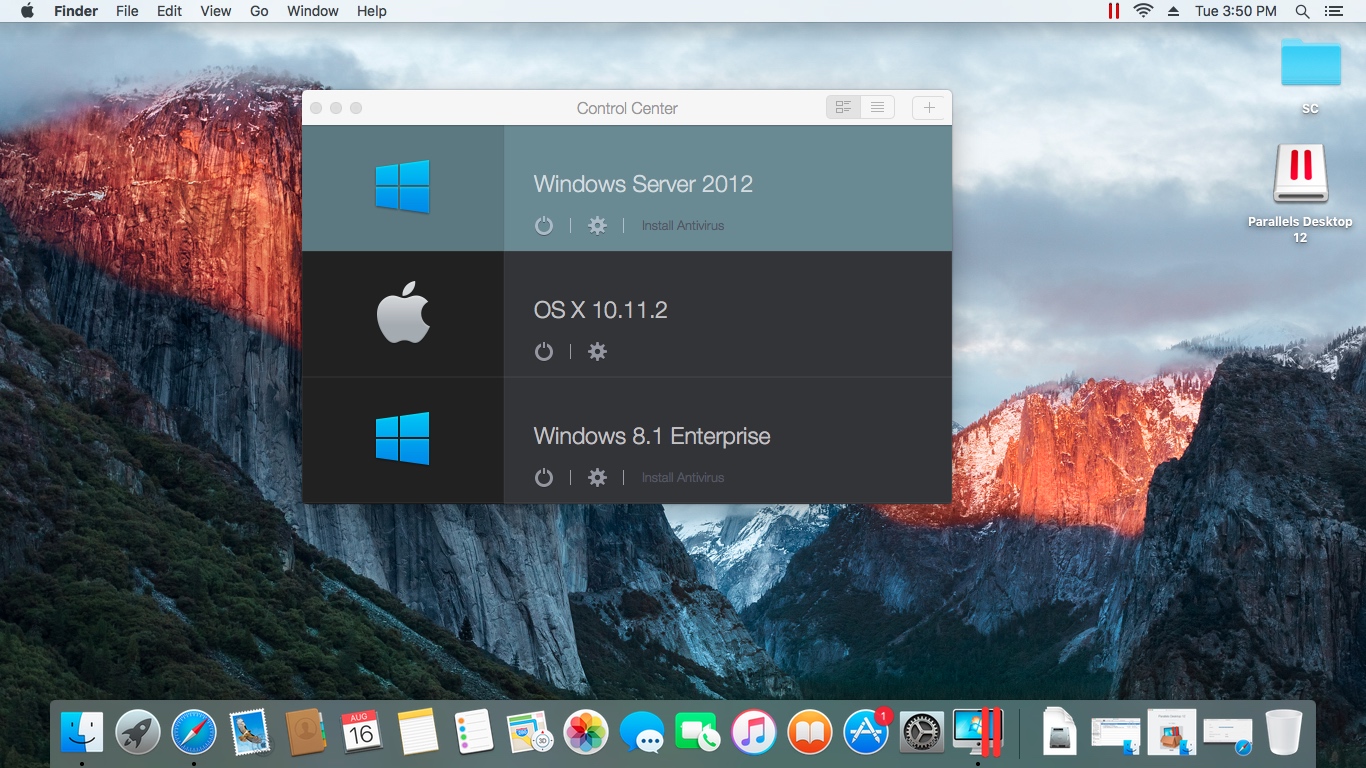
Task: Open the Window menu
Action: [312, 11]
